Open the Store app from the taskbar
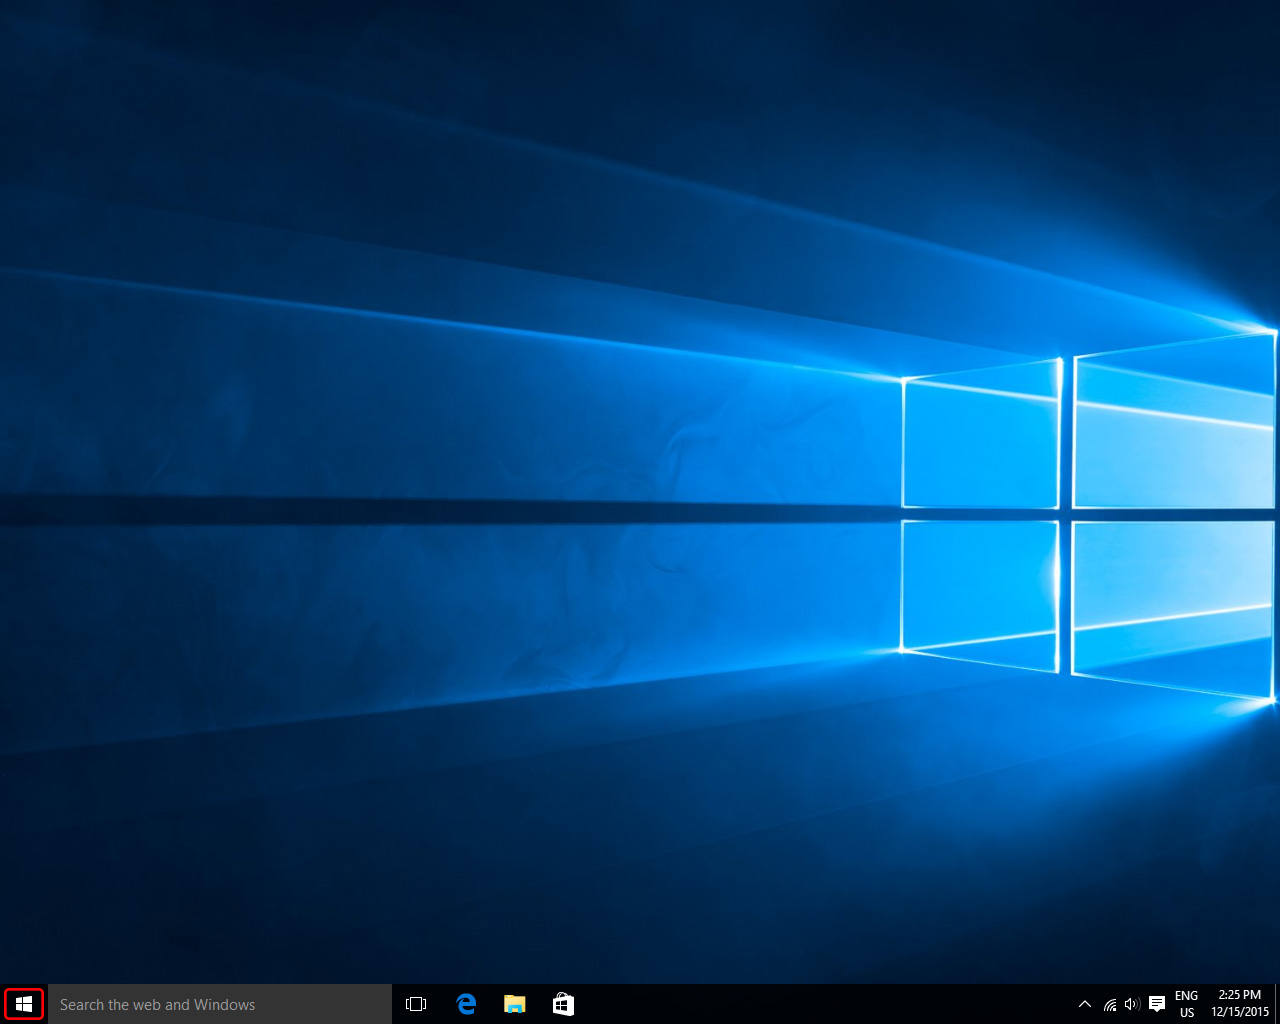 coord(564,1004)
